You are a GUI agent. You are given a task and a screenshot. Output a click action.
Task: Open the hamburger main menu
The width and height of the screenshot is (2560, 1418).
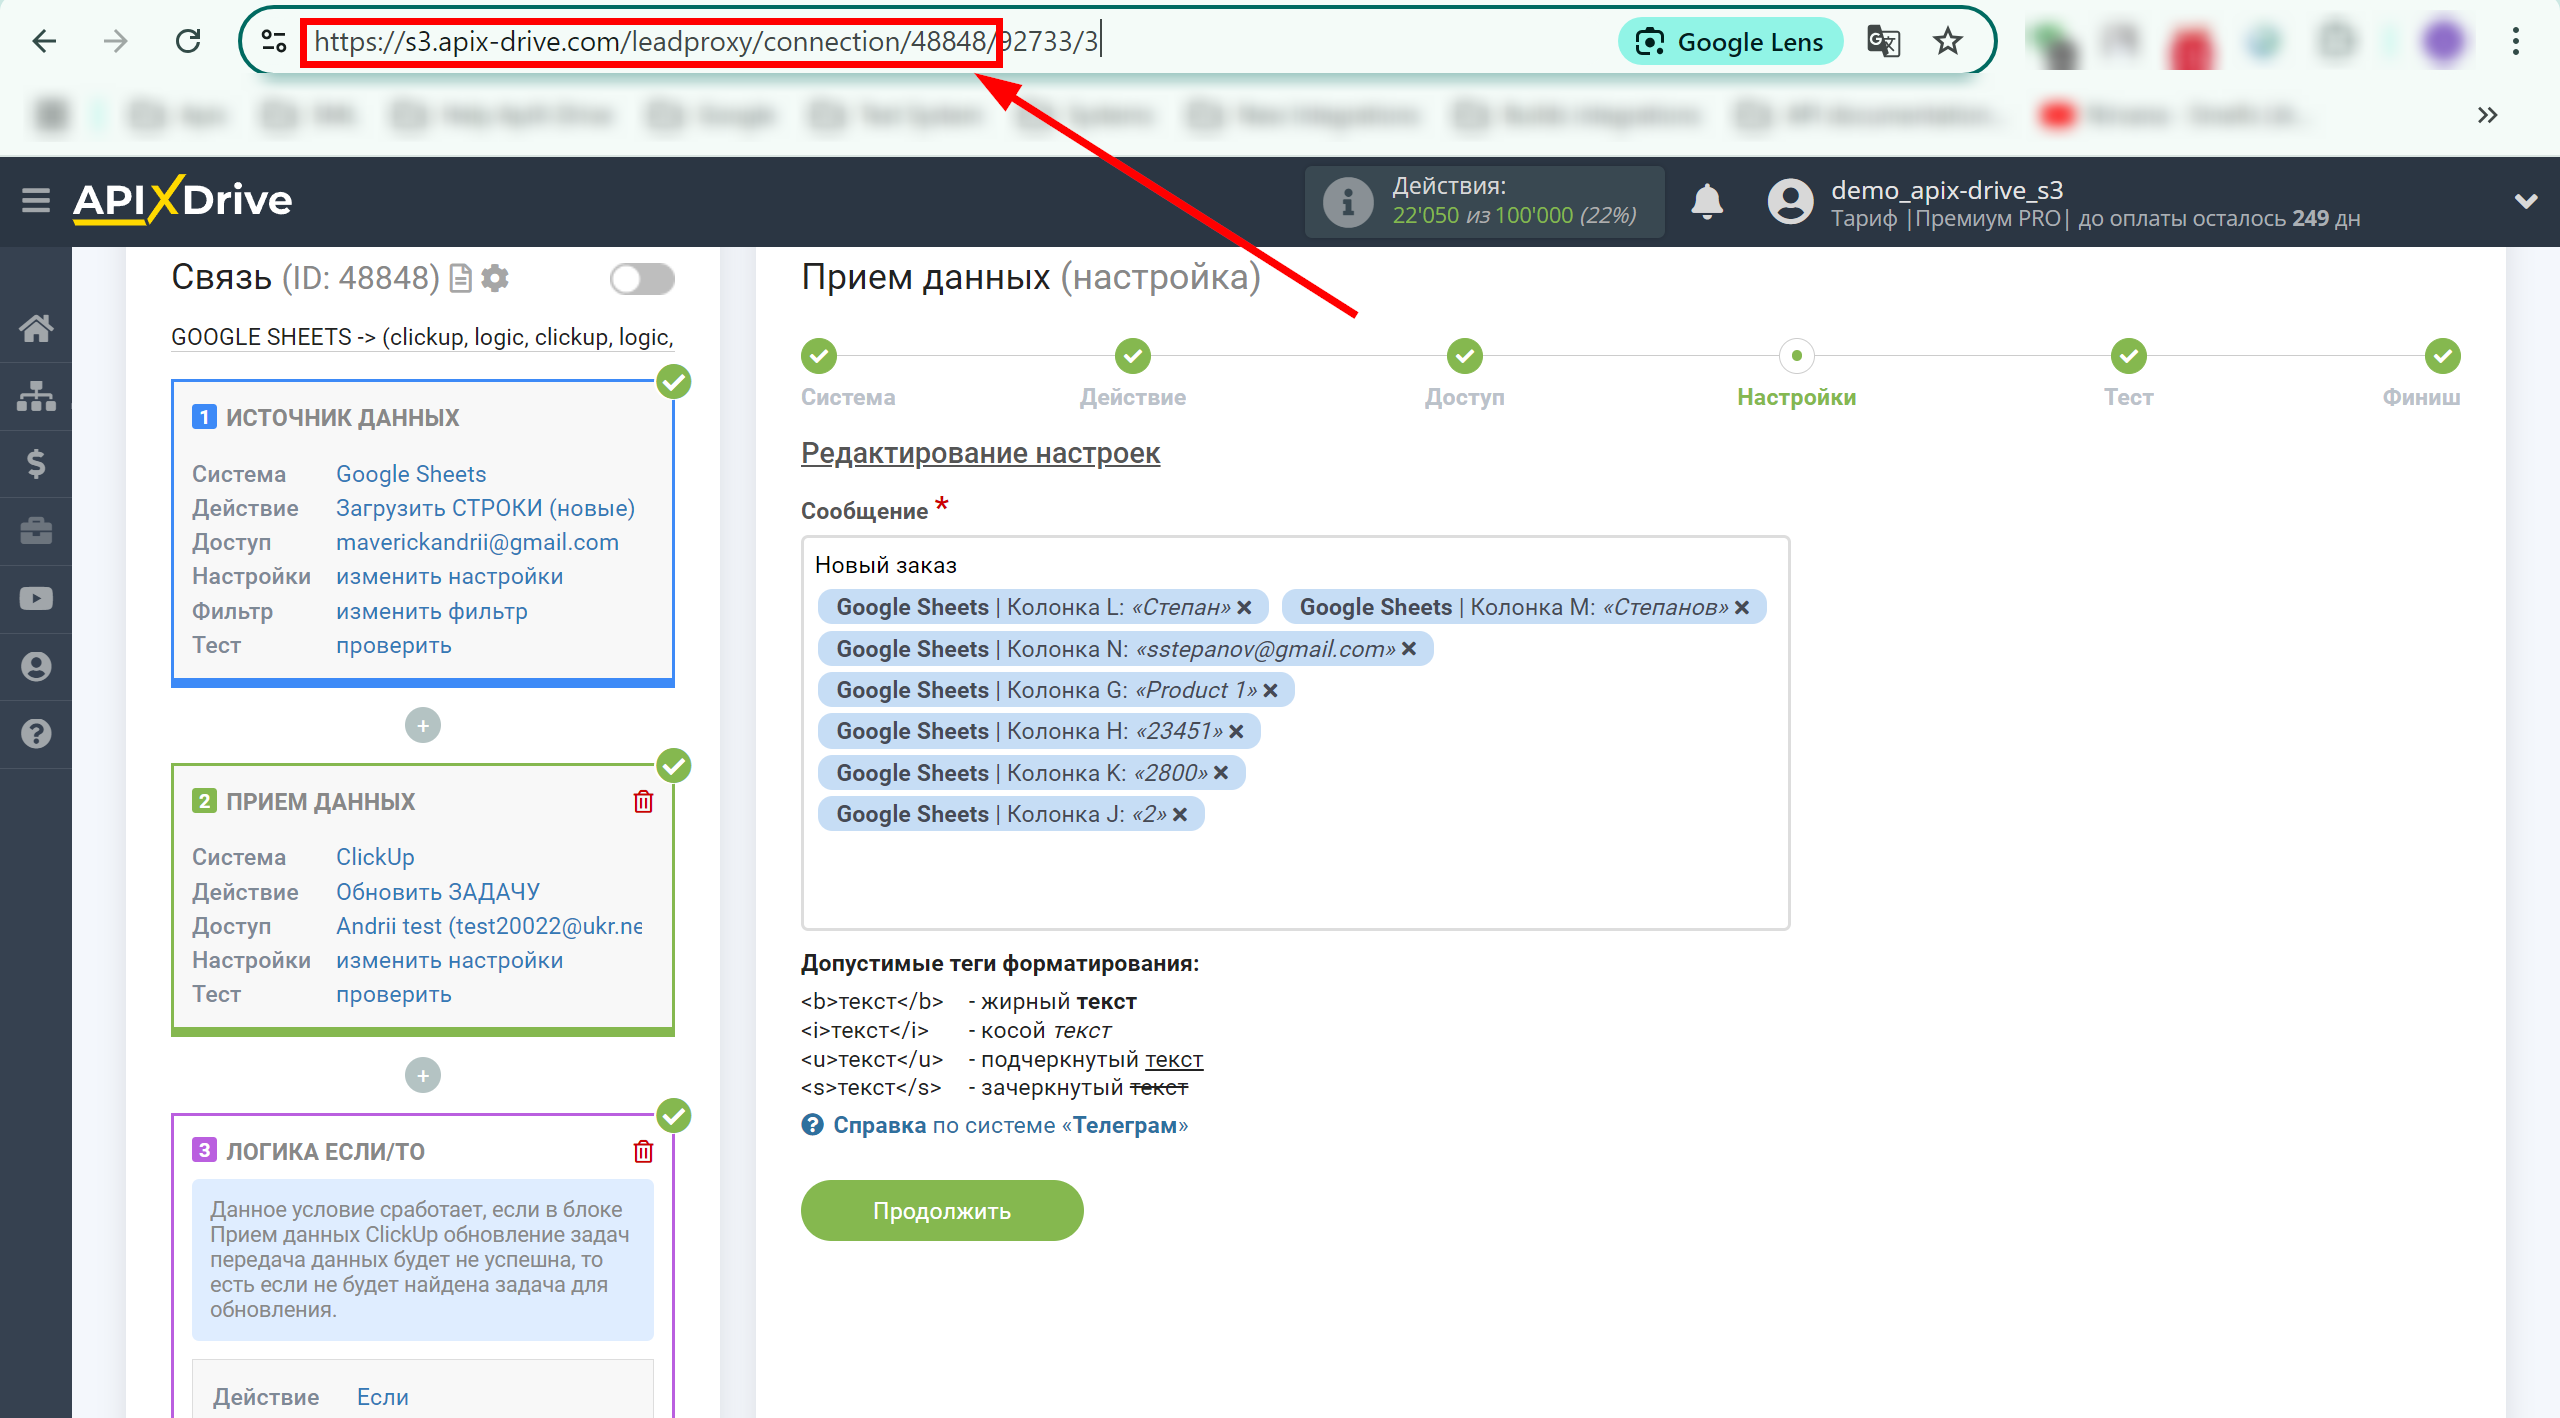(36, 201)
